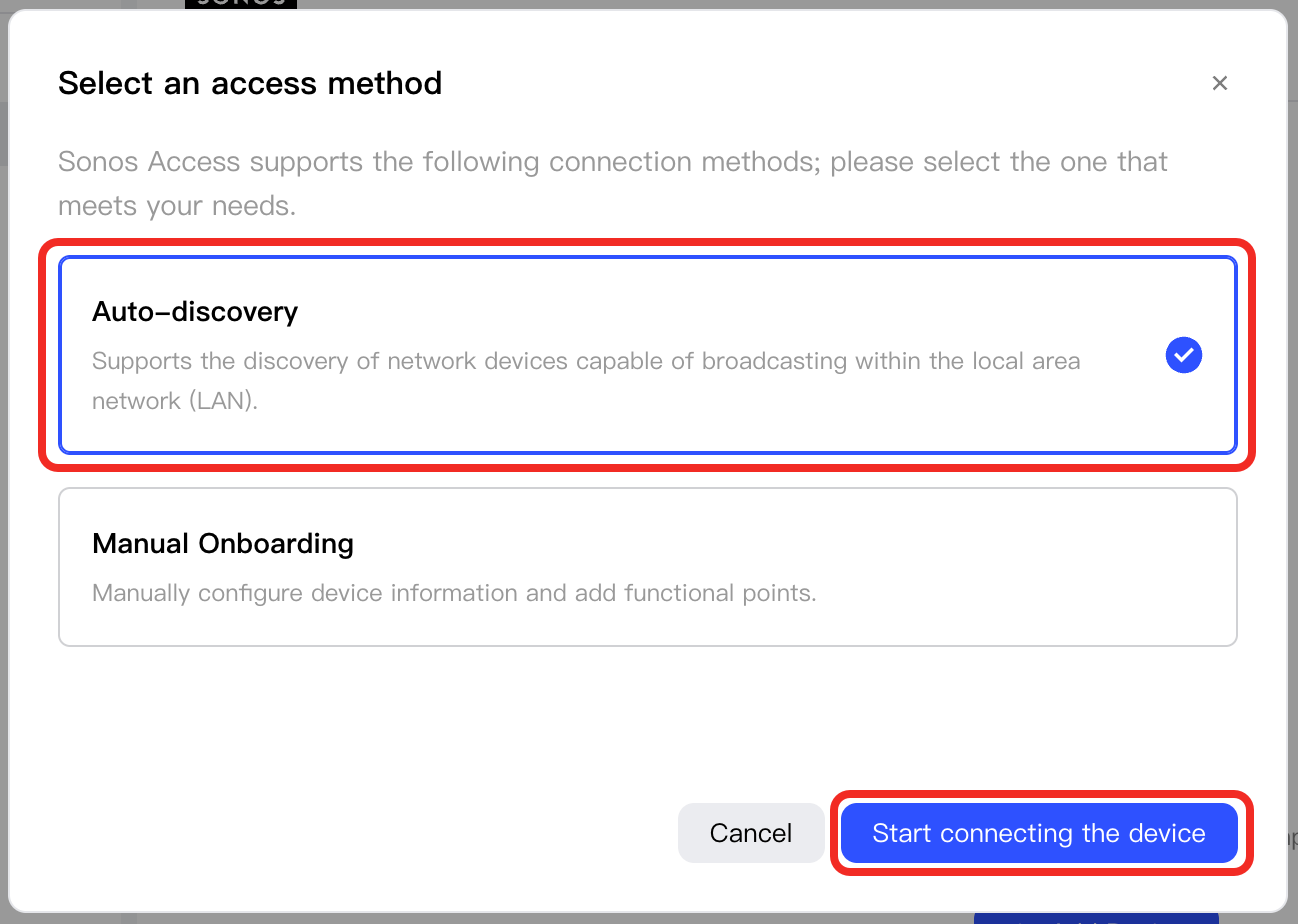This screenshot has width=1298, height=924.
Task: Choose the Manual Onboarding option card
Action: [648, 567]
